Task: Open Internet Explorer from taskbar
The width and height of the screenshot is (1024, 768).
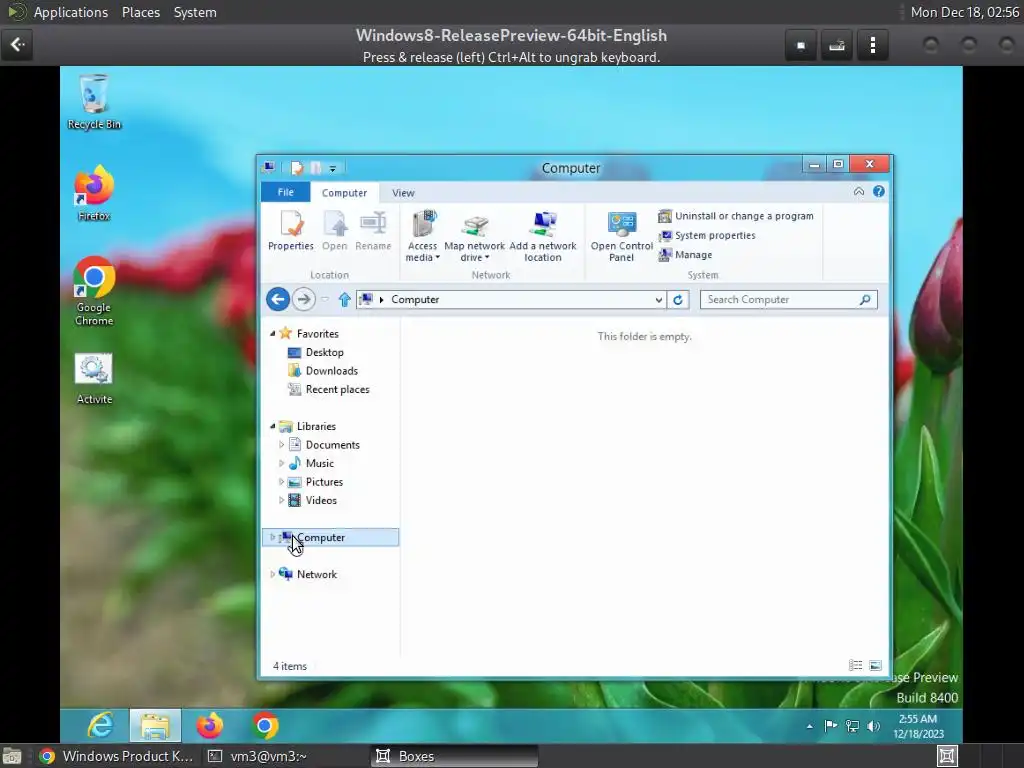Action: click(x=100, y=726)
